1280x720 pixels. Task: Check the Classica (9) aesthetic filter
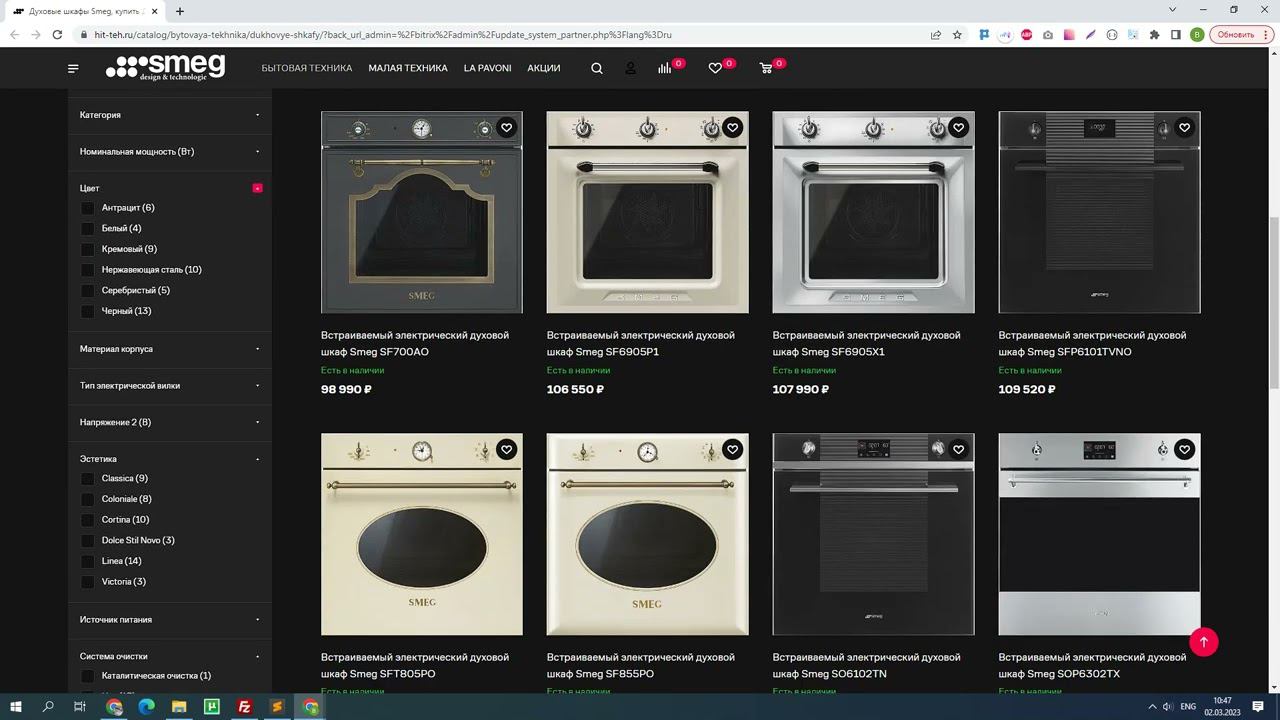pos(88,479)
